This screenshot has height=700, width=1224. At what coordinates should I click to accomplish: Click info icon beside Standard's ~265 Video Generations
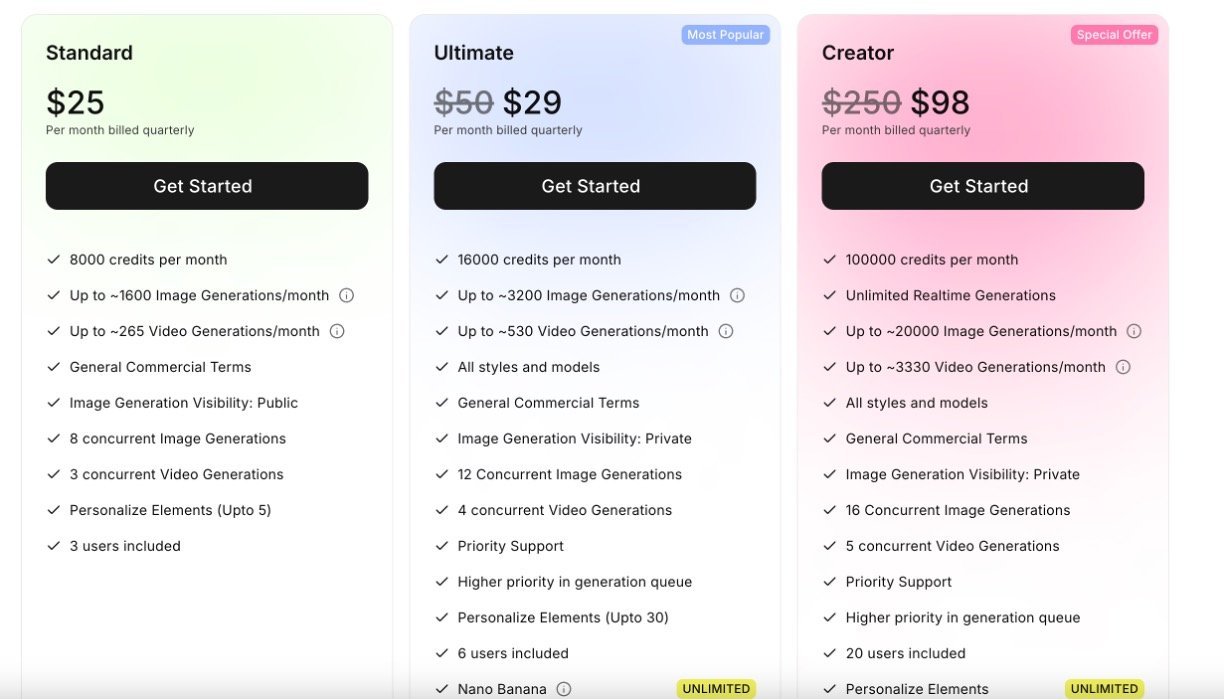[337, 331]
